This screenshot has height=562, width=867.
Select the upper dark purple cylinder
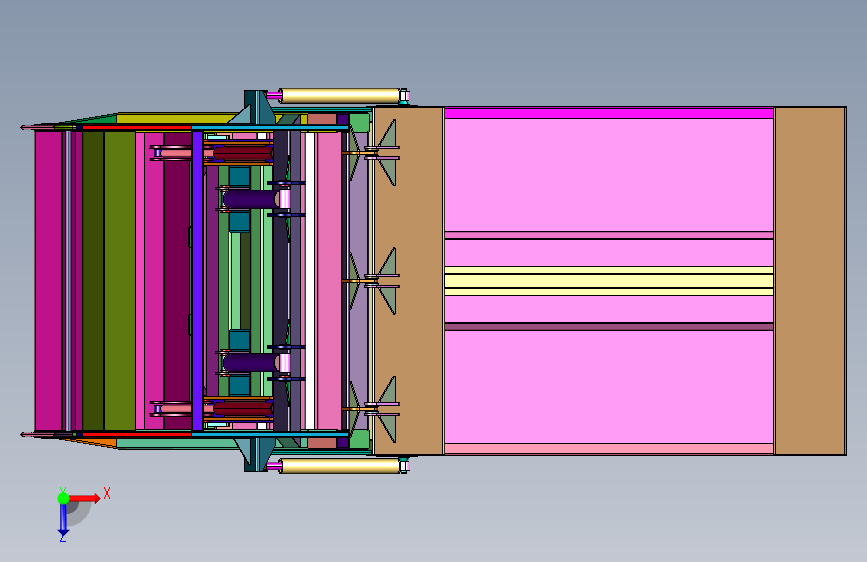click(x=250, y=199)
